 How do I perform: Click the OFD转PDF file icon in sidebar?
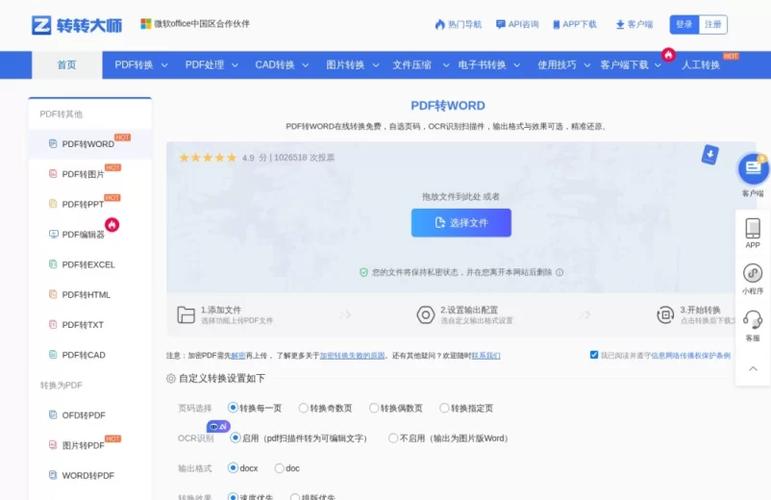tap(53, 414)
